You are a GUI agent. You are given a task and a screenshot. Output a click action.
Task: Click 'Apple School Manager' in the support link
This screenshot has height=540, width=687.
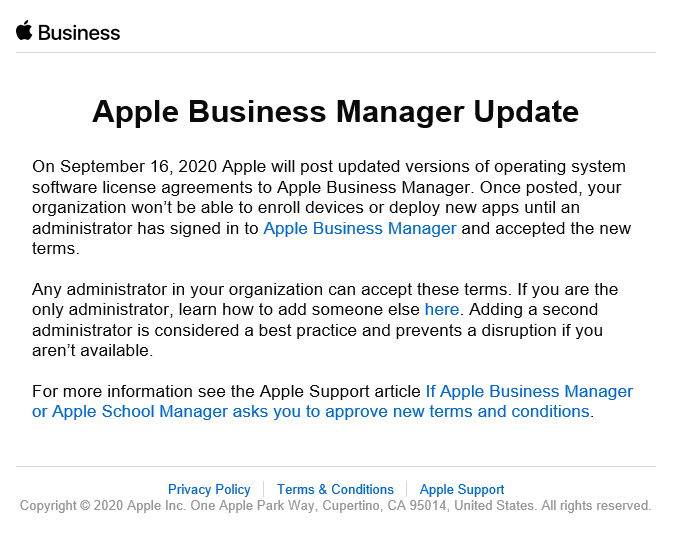pos(140,412)
